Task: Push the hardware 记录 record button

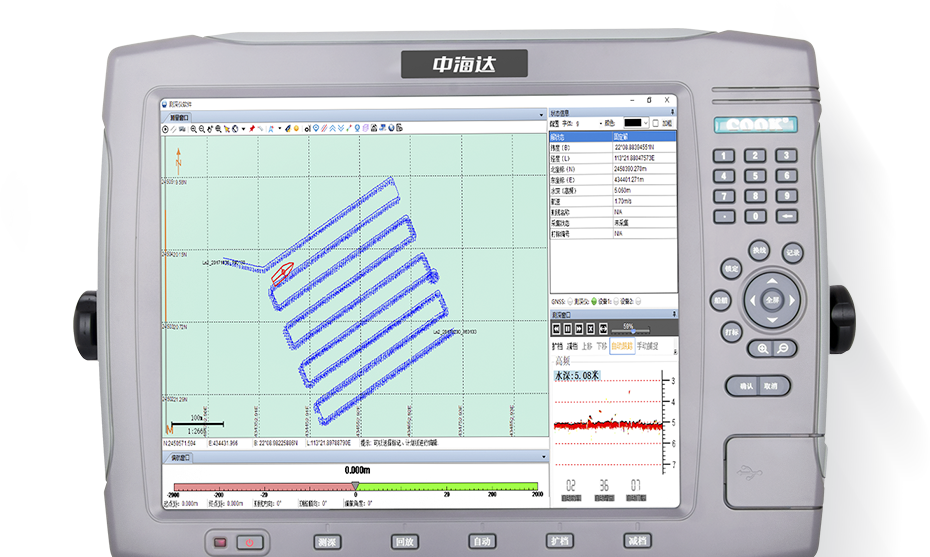Action: tap(792, 253)
